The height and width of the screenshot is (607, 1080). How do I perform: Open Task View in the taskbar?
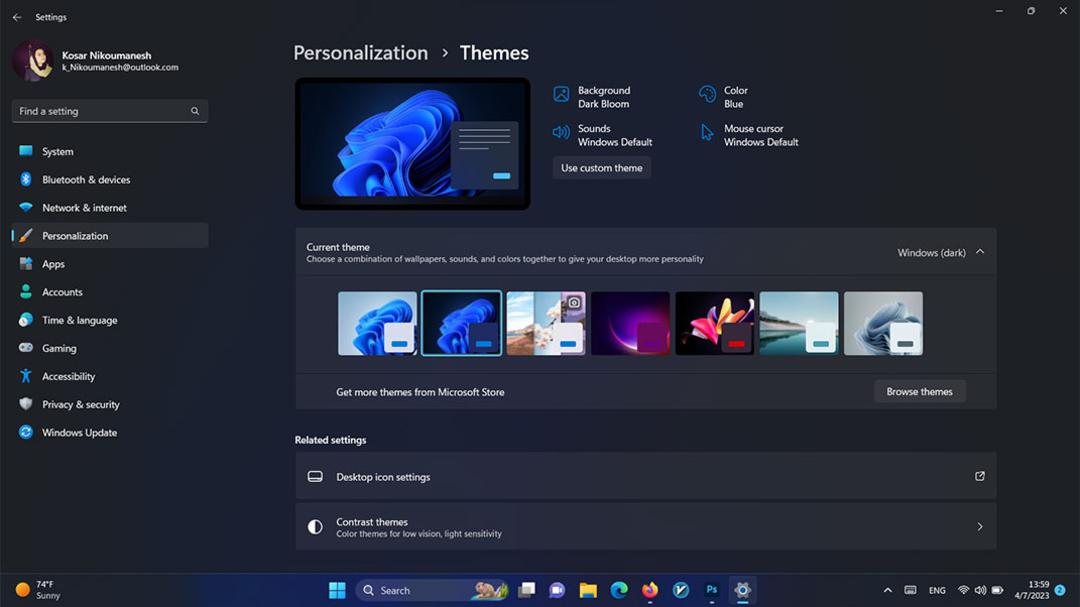click(x=527, y=590)
